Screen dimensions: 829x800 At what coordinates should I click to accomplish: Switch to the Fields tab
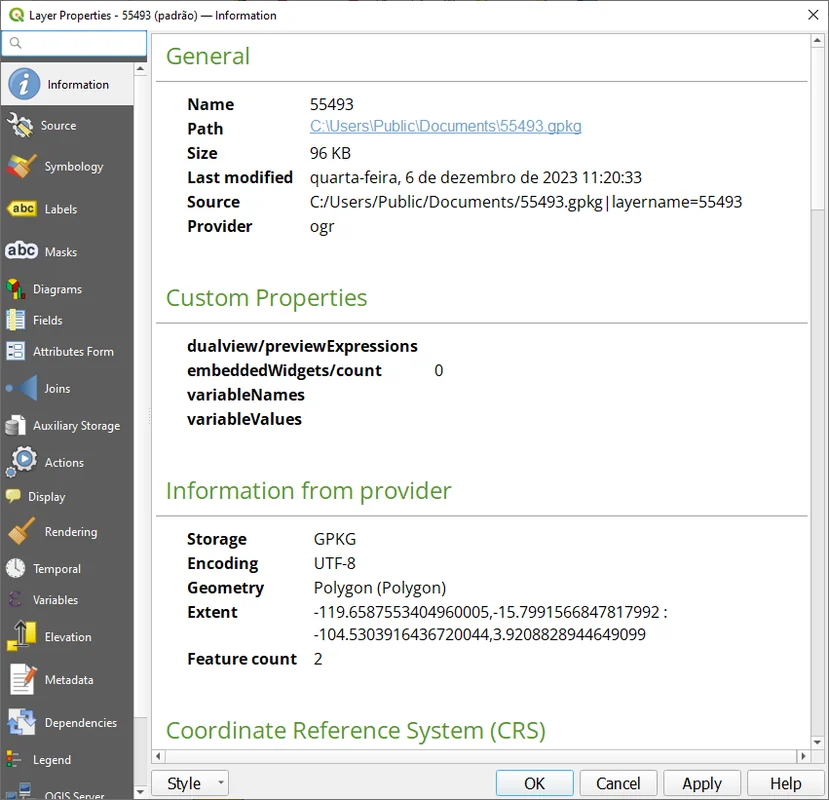(47, 320)
